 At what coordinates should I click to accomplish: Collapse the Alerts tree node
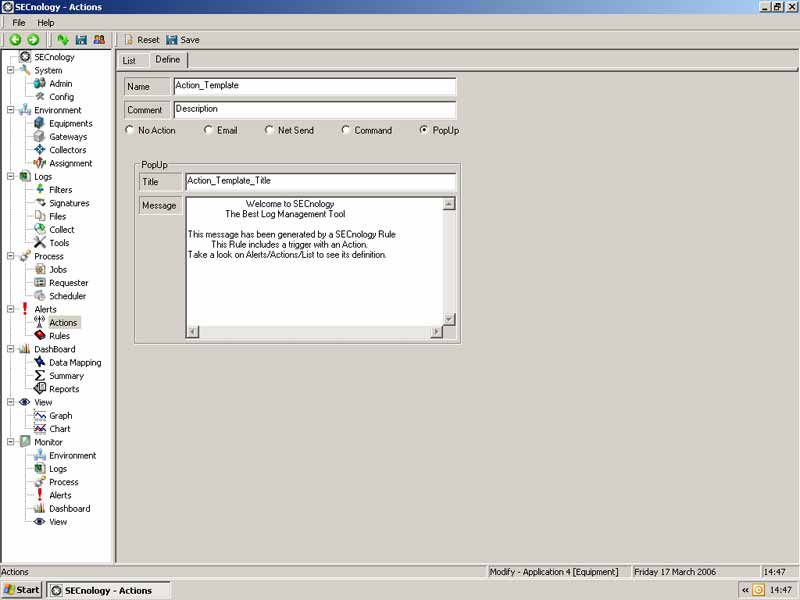click(x=10, y=309)
